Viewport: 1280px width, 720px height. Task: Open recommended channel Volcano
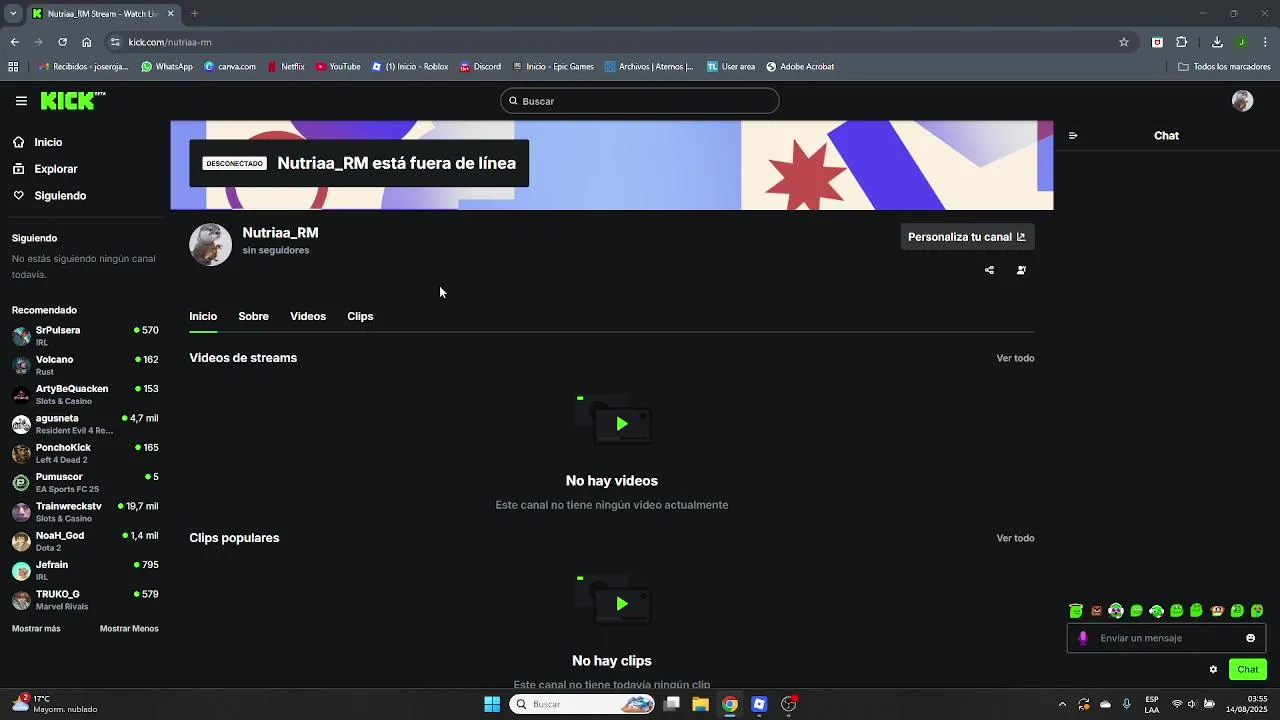pos(85,365)
